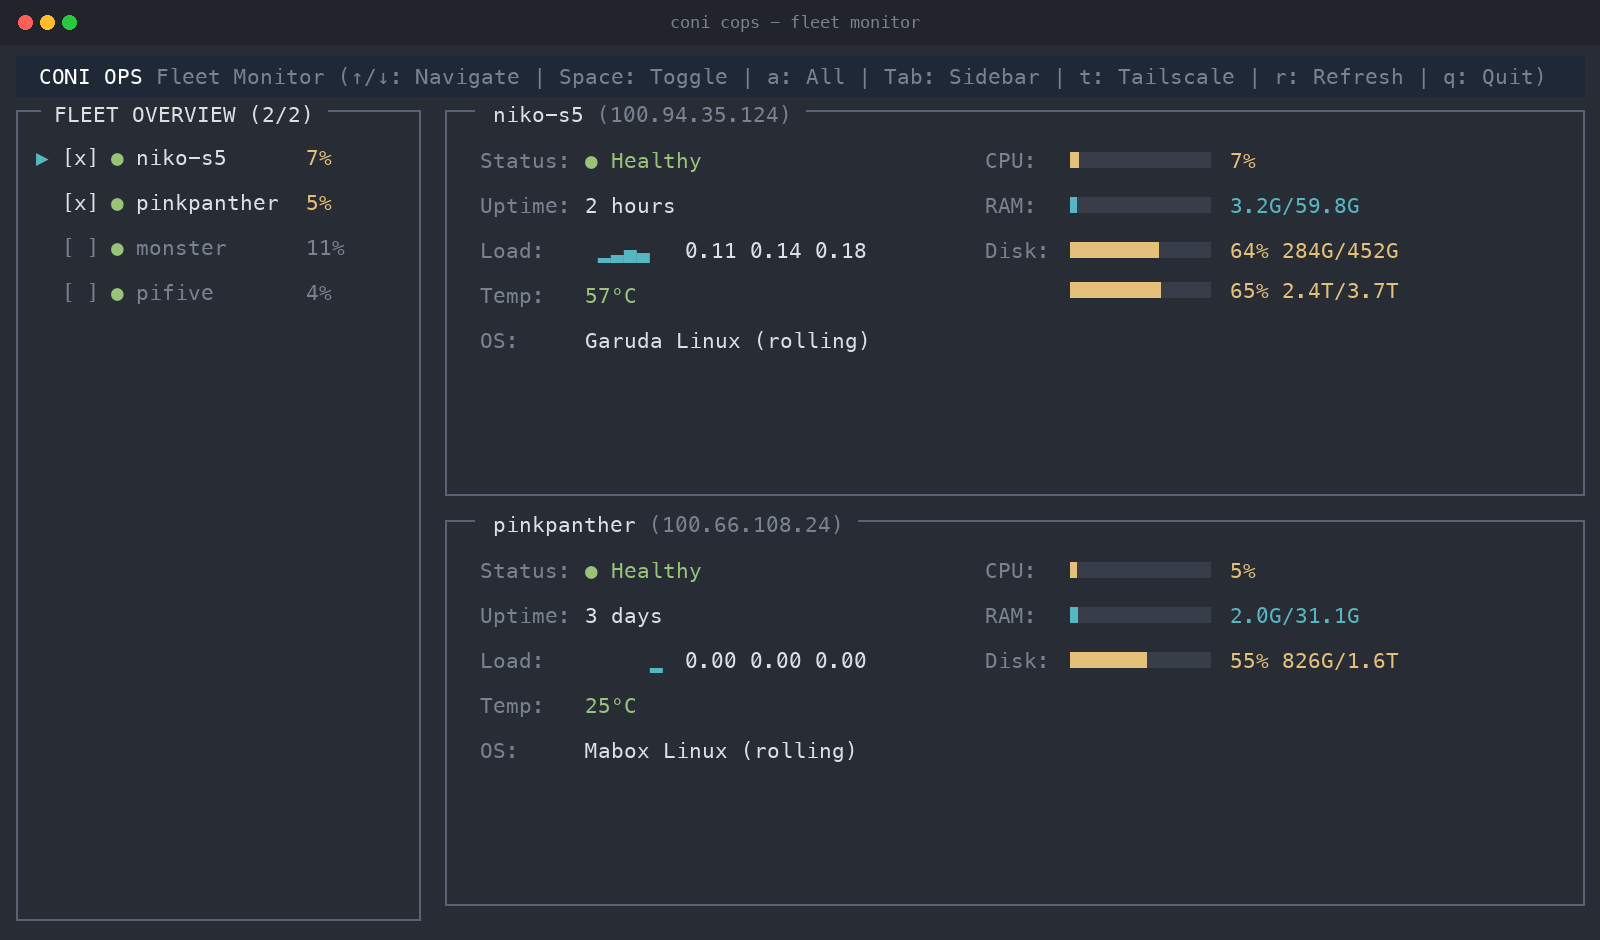The height and width of the screenshot is (940, 1600).
Task: Click the load sparkline in niko-s5 panel
Action: (x=624, y=256)
